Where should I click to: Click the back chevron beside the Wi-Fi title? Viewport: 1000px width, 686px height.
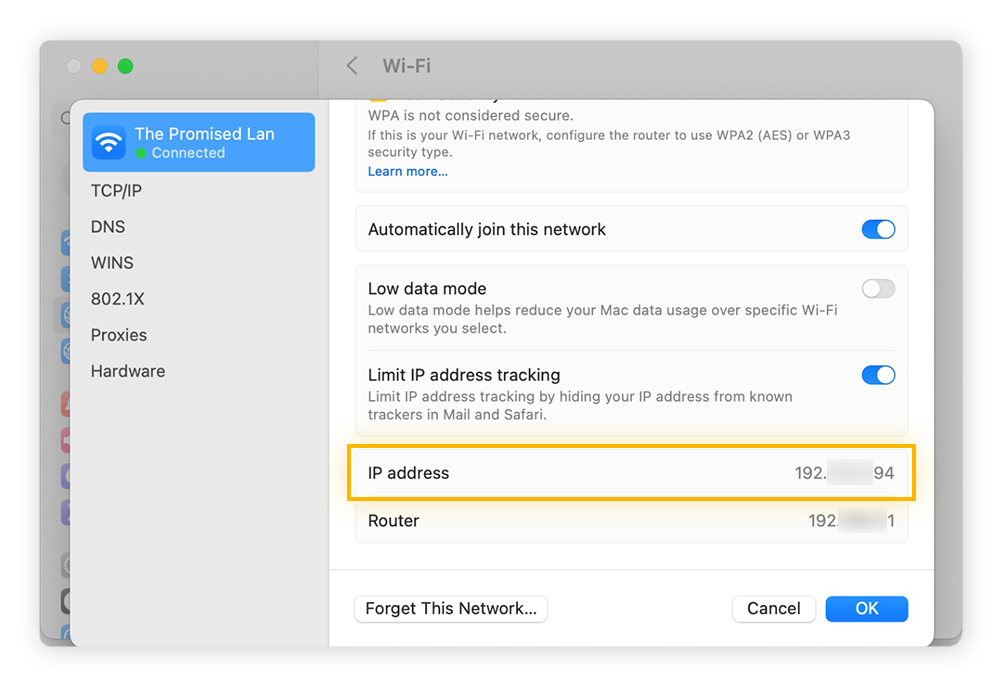point(351,65)
